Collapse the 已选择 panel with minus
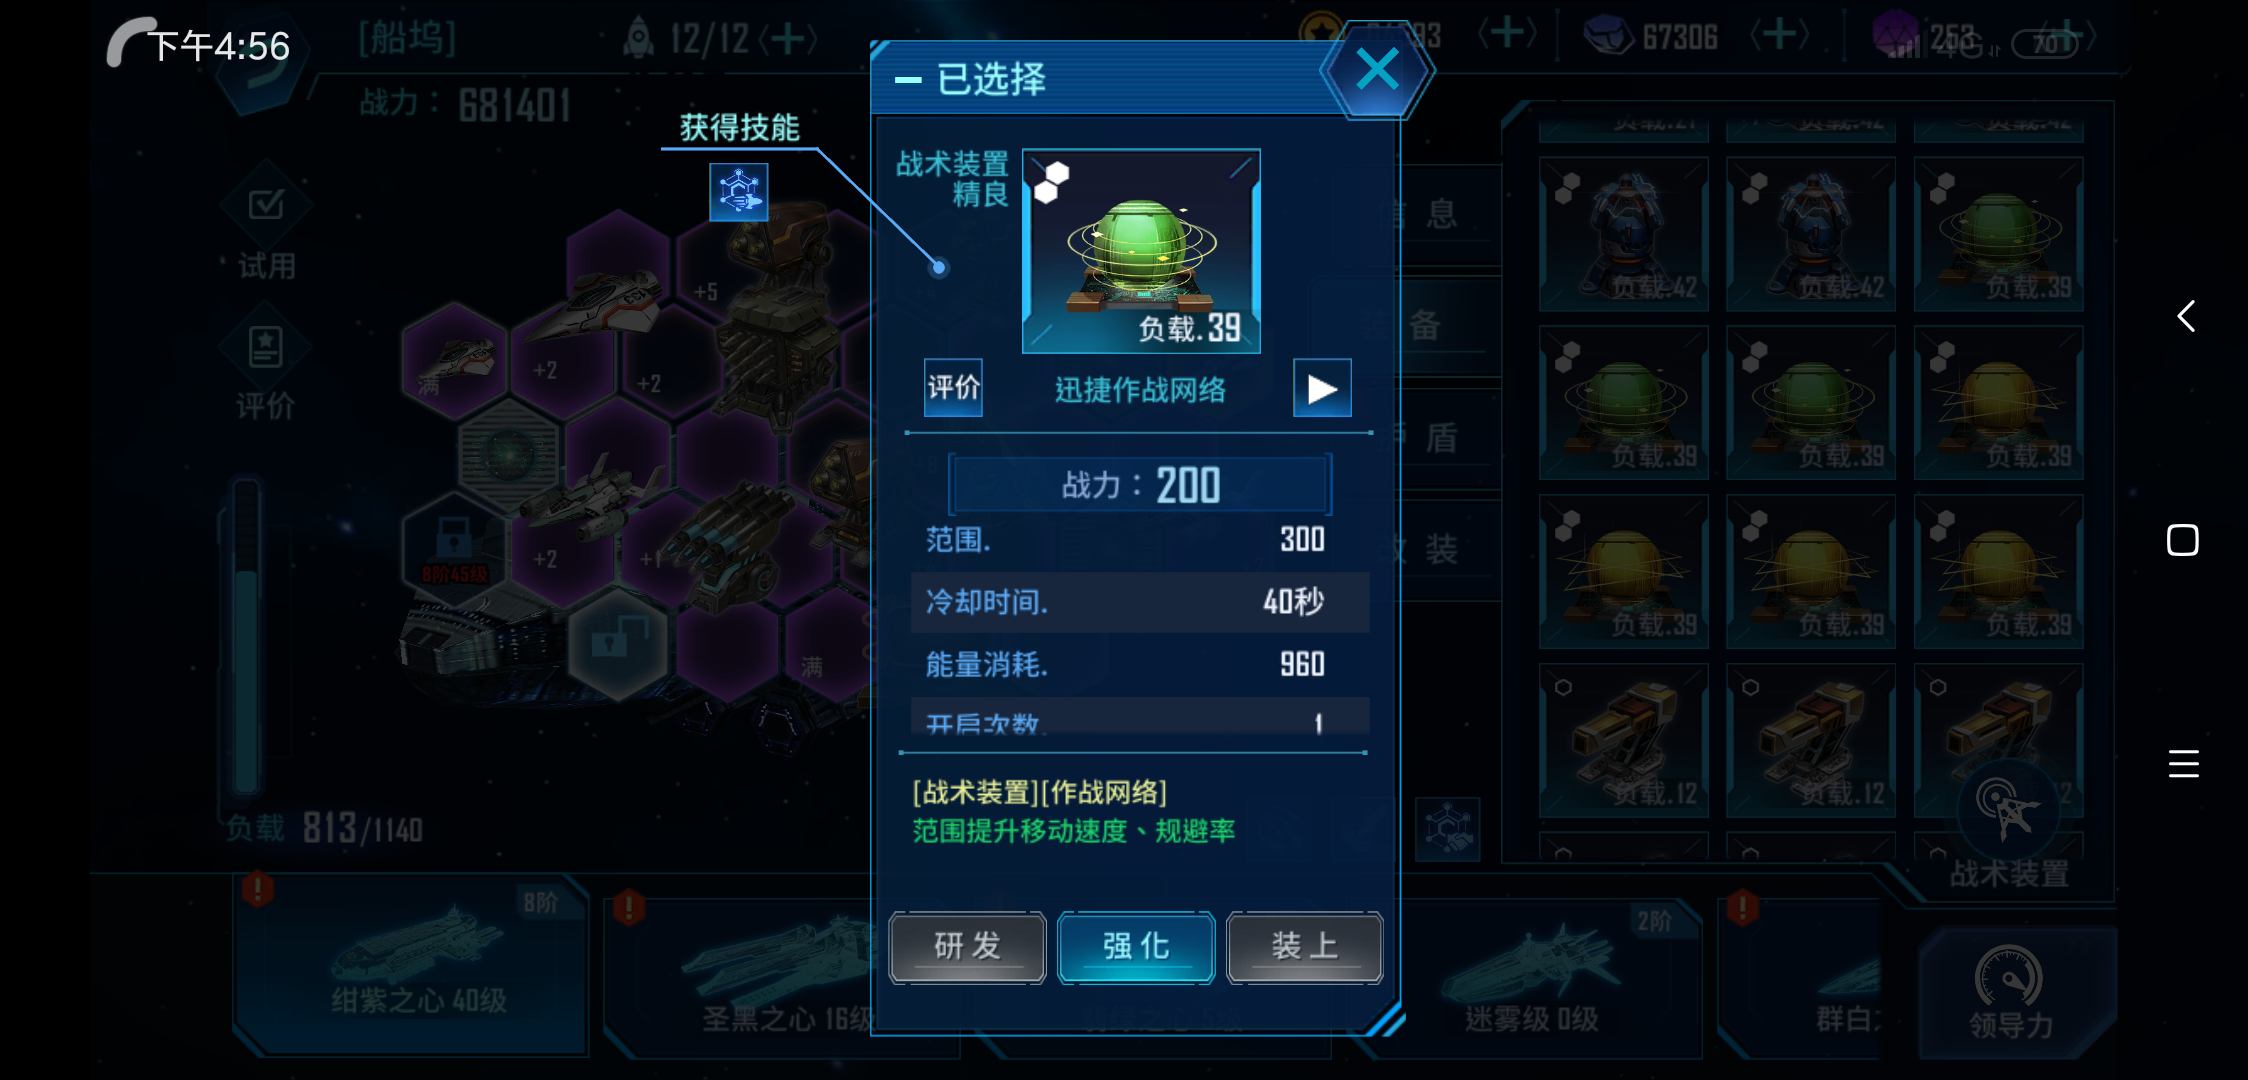2248x1080 pixels. [907, 80]
